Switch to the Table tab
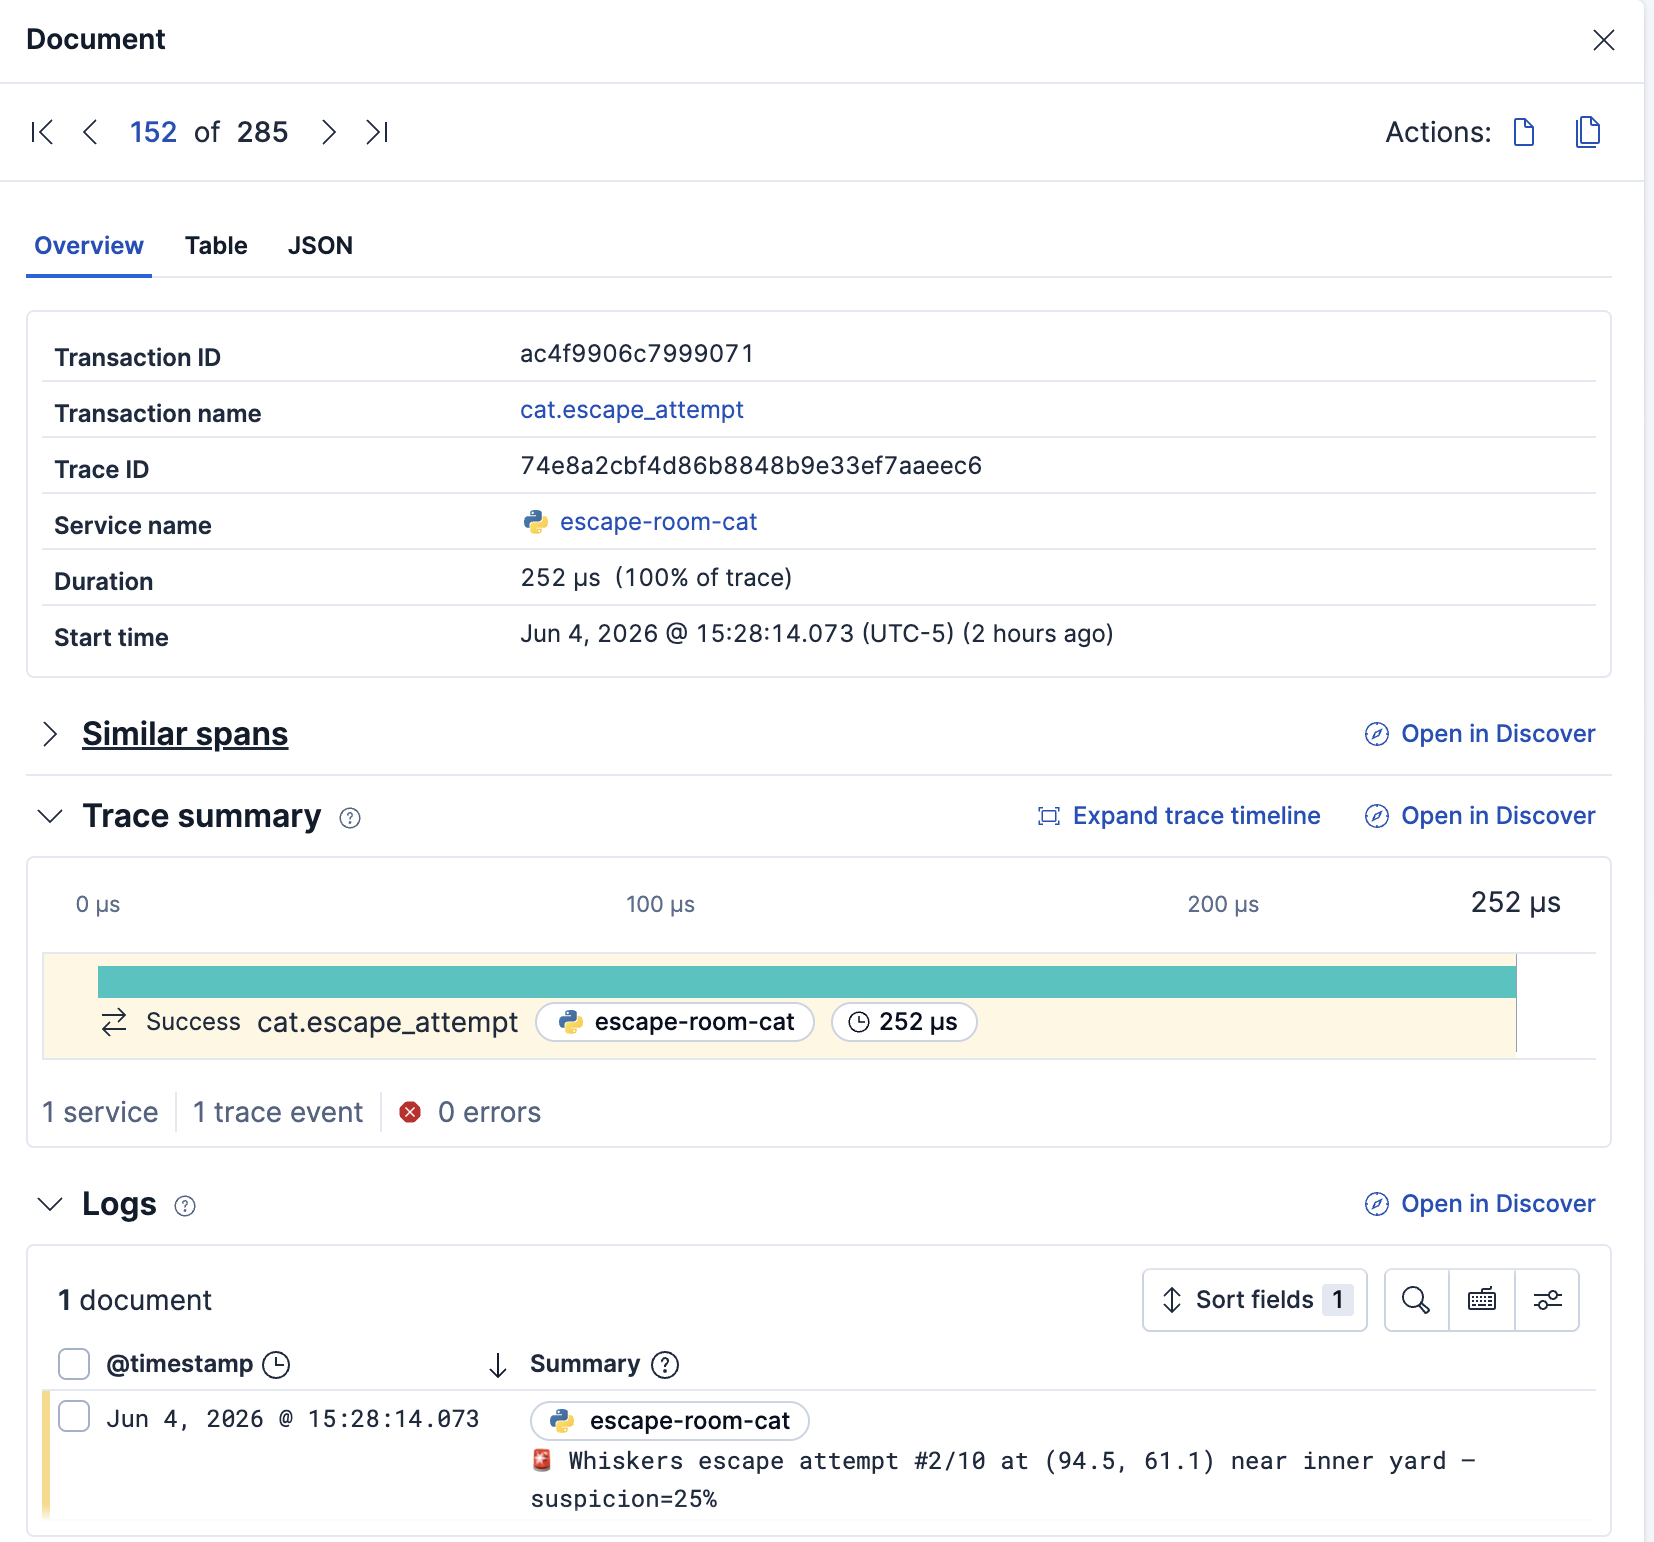 (x=216, y=246)
